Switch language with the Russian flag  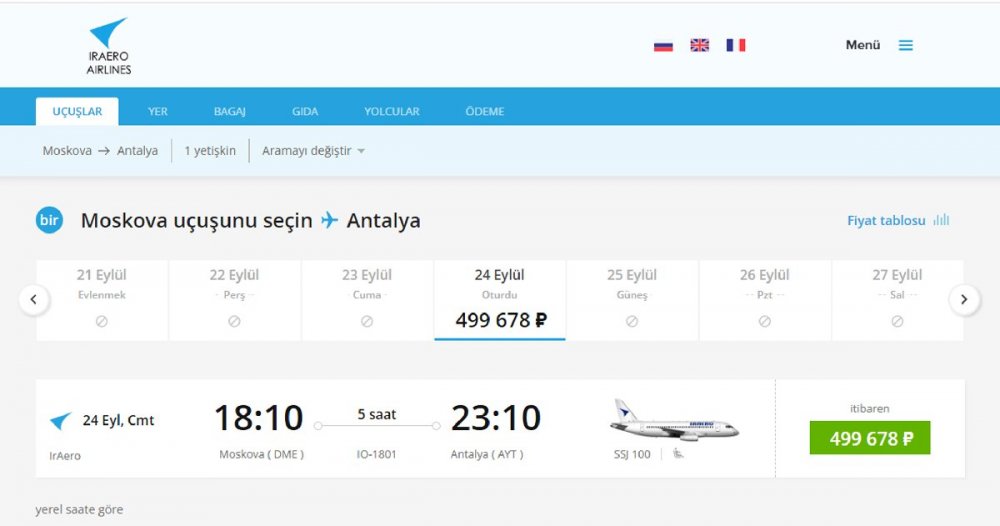pos(663,45)
